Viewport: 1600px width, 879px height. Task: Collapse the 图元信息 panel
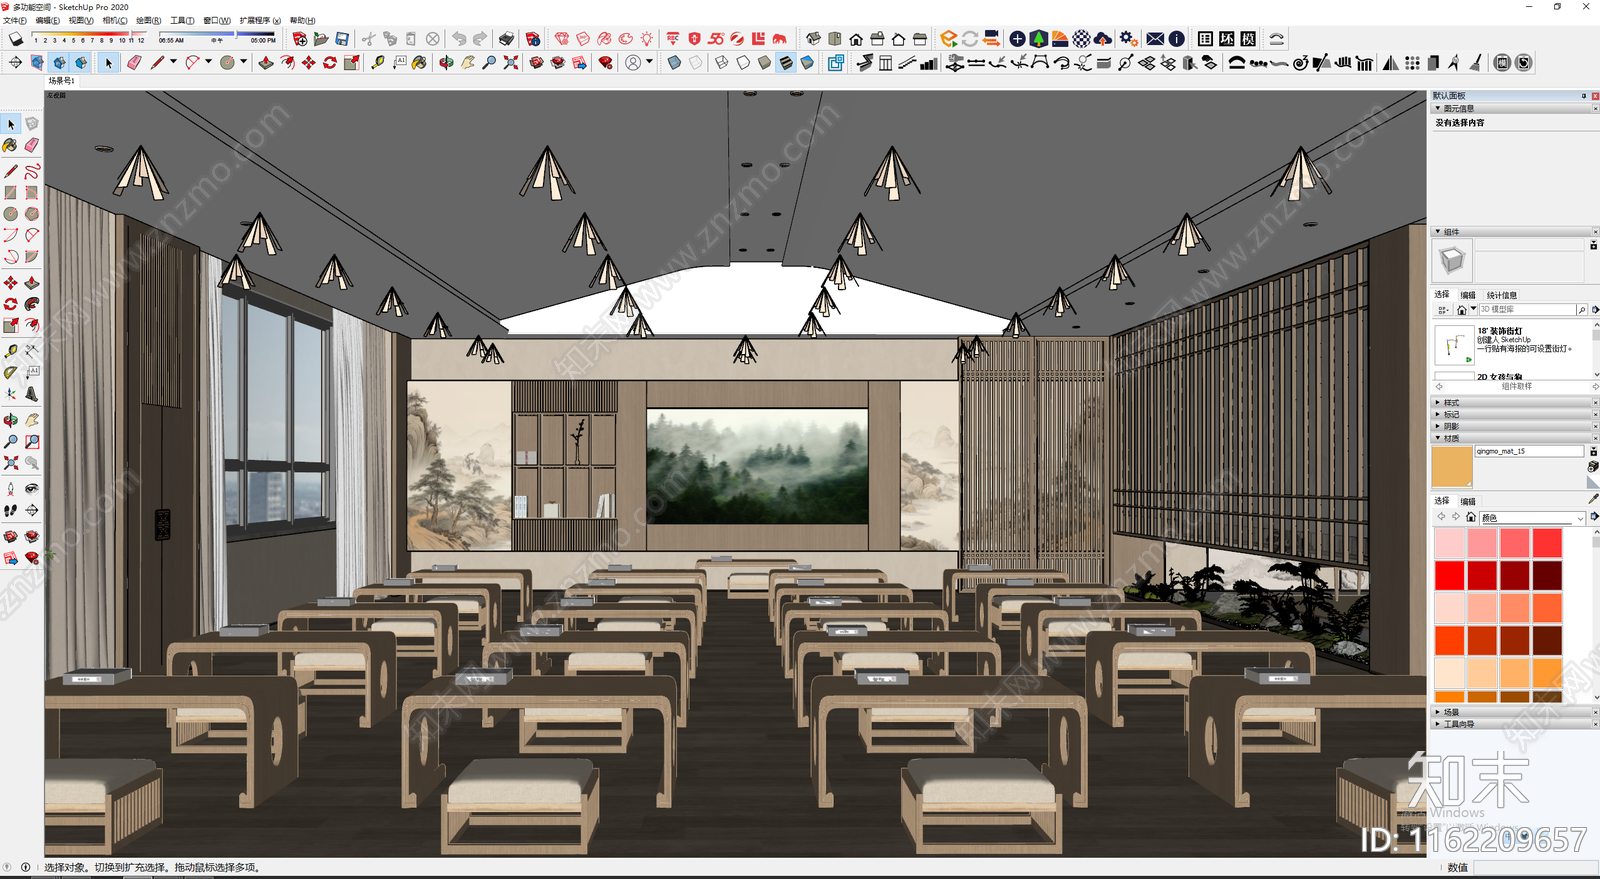pyautogui.click(x=1438, y=108)
